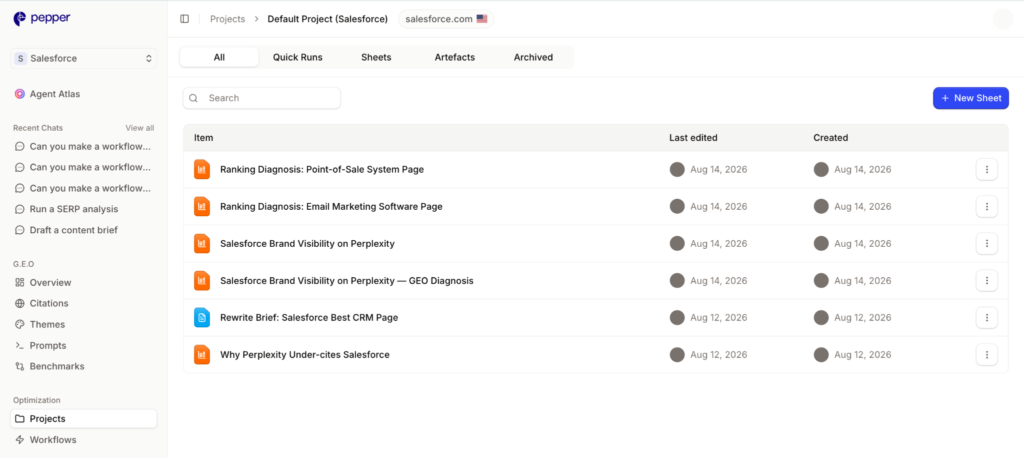
Task: Click the blue document icon for Rewrite Brief
Action: 202,318
